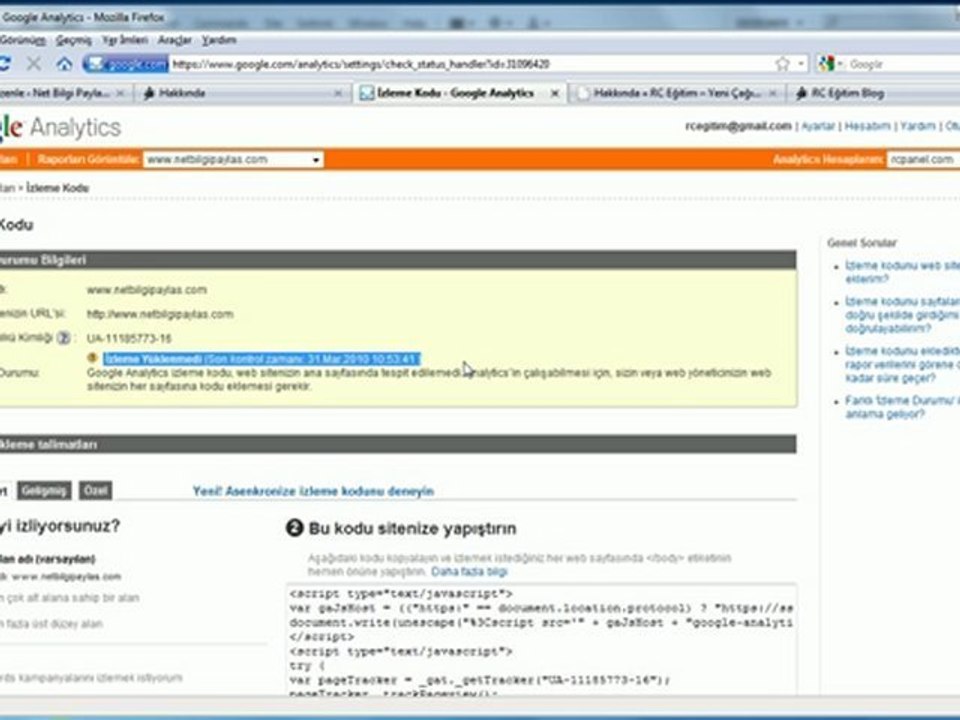The width and height of the screenshot is (960, 720).
Task: Open the Hesabım link
Action: [867, 126]
